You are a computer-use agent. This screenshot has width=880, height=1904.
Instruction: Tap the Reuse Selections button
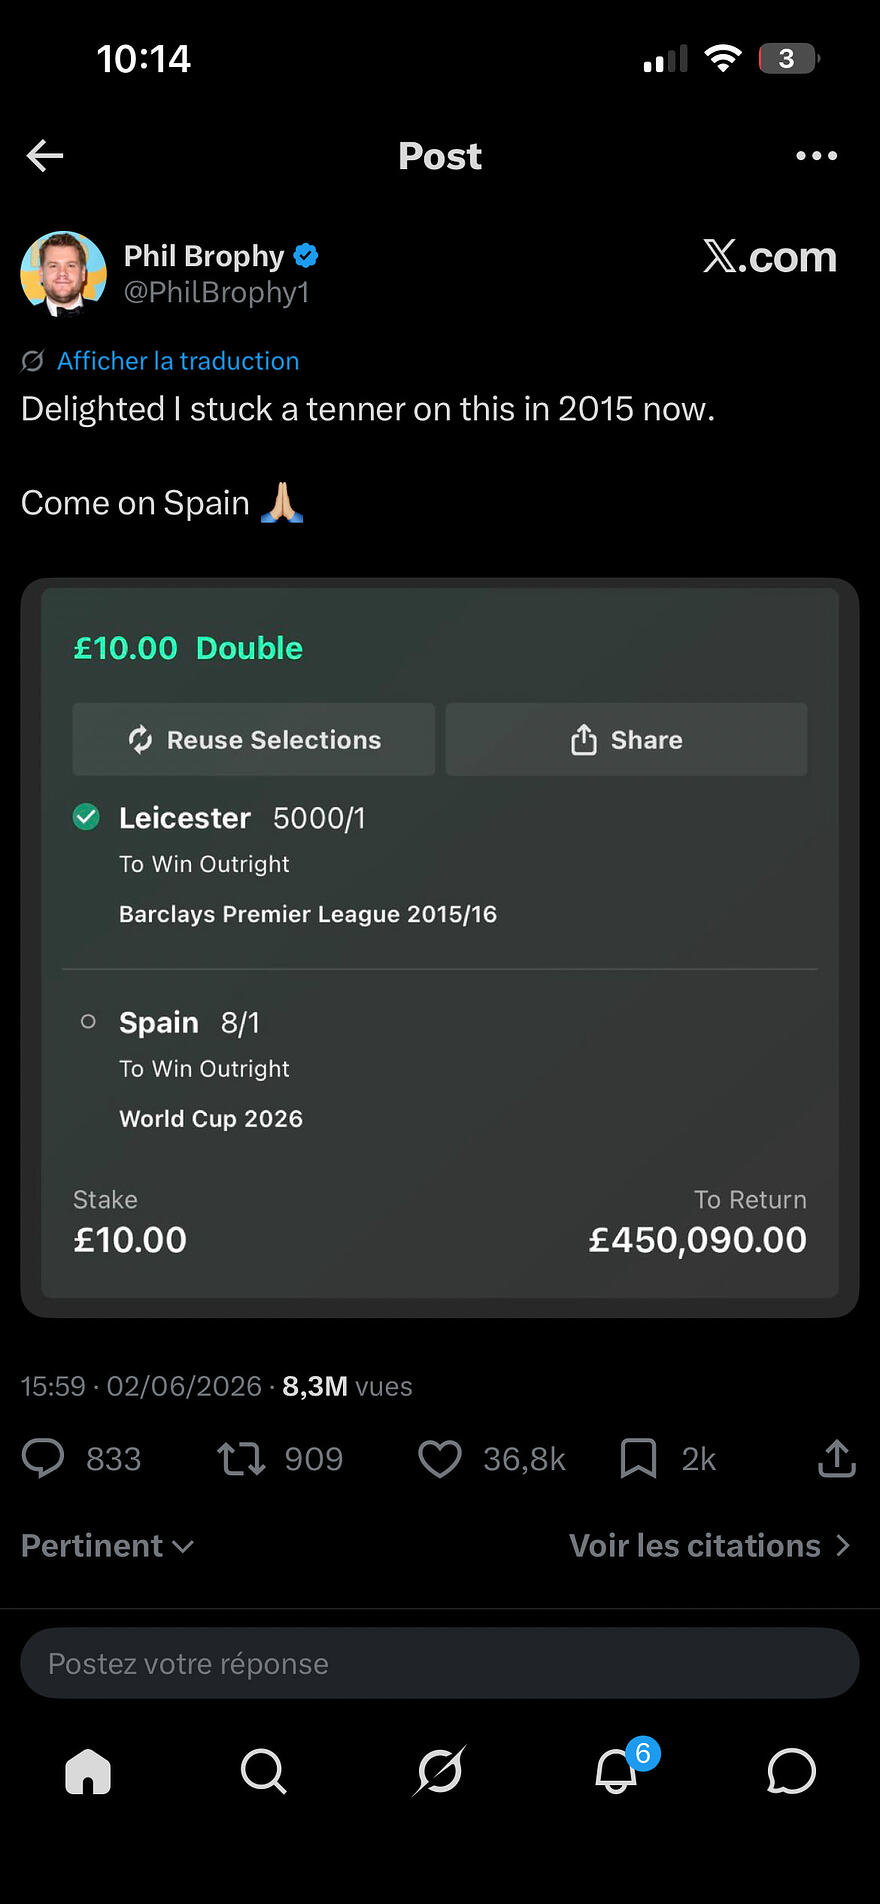click(254, 739)
